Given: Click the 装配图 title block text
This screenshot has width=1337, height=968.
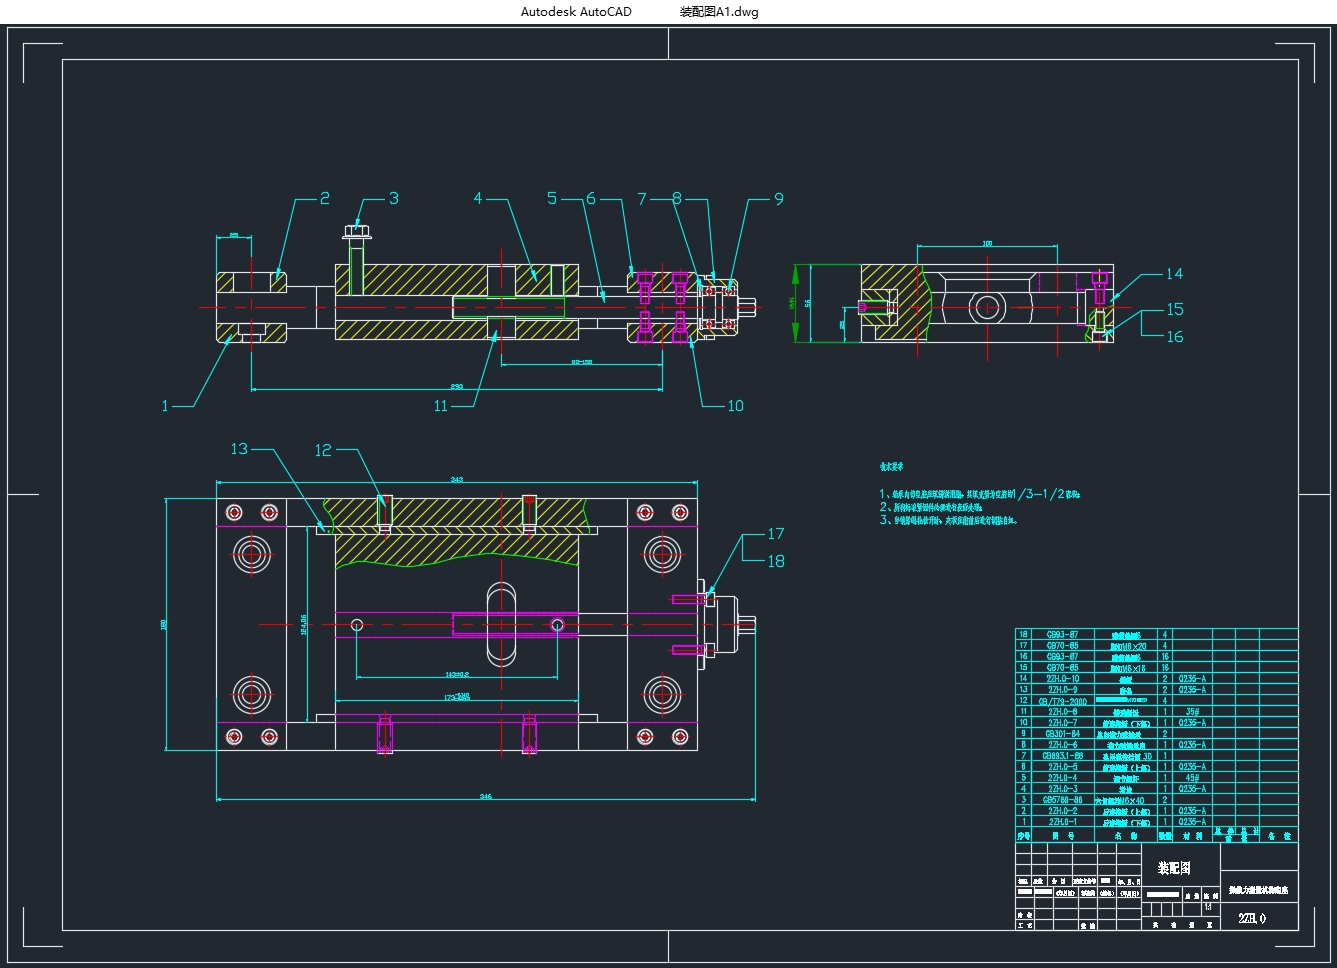Looking at the screenshot, I should click(x=1174, y=868).
